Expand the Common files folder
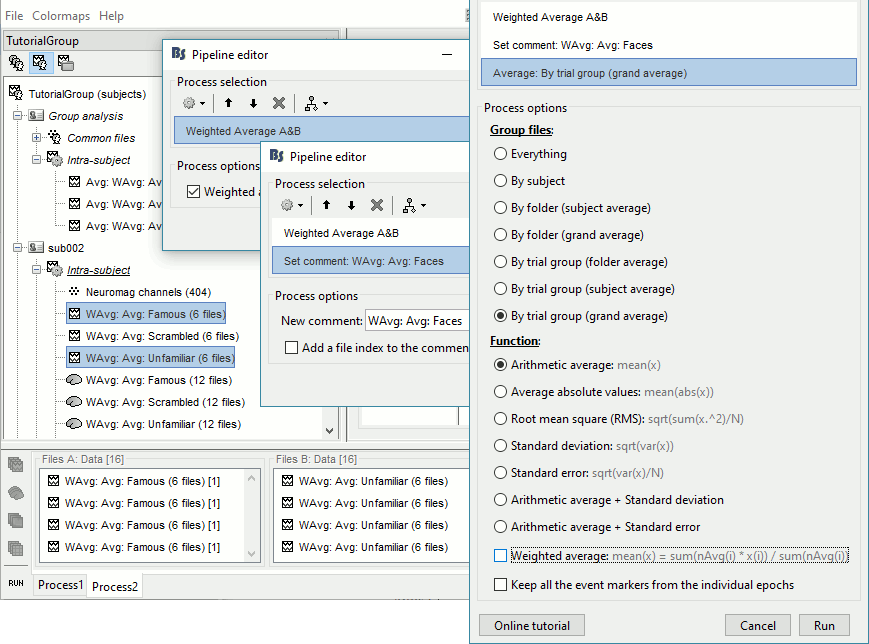This screenshot has height=644, width=869. (x=37, y=138)
